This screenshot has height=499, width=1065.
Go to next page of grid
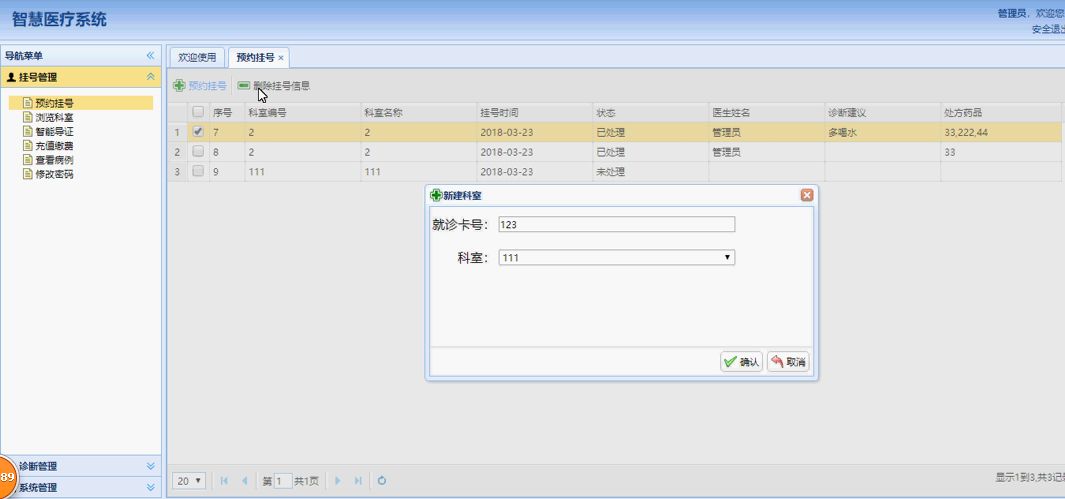338,481
